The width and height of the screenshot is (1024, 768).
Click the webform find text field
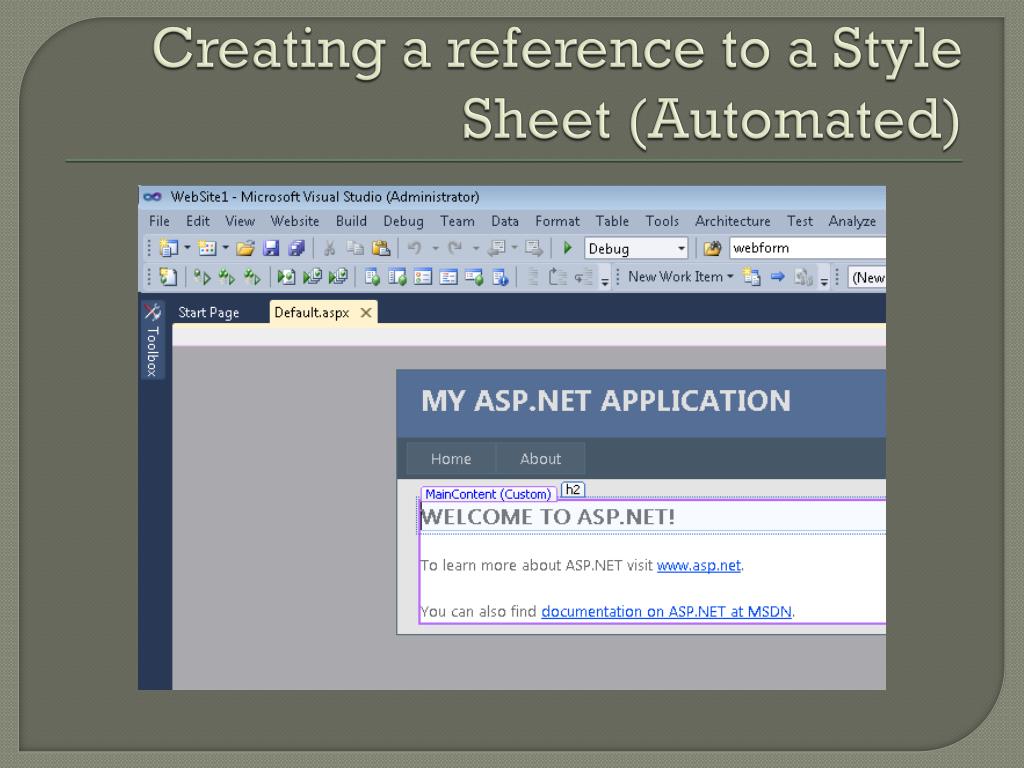pos(808,248)
